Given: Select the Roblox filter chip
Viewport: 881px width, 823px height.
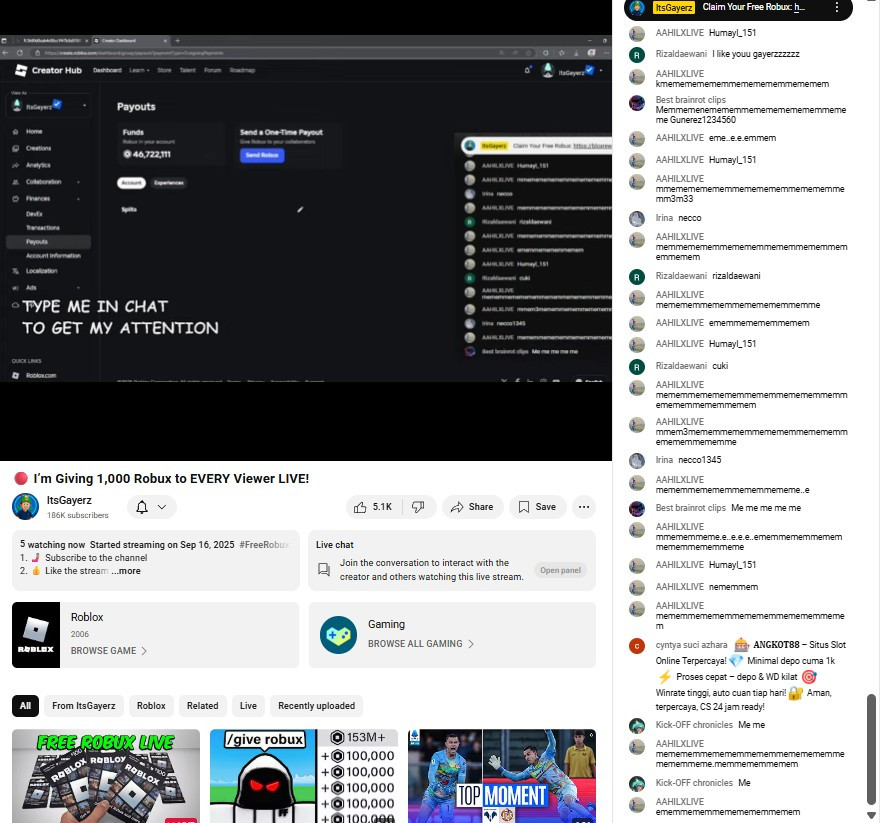Looking at the screenshot, I should (x=151, y=706).
